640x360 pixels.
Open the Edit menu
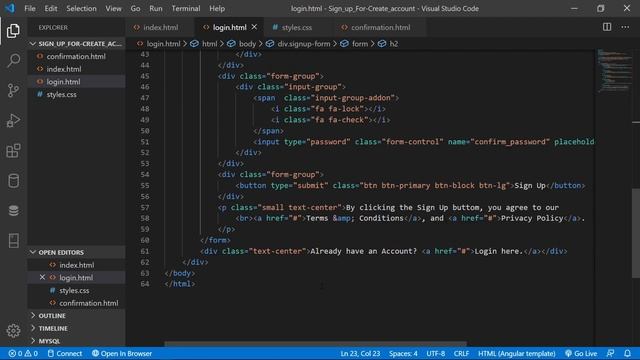coord(51,8)
